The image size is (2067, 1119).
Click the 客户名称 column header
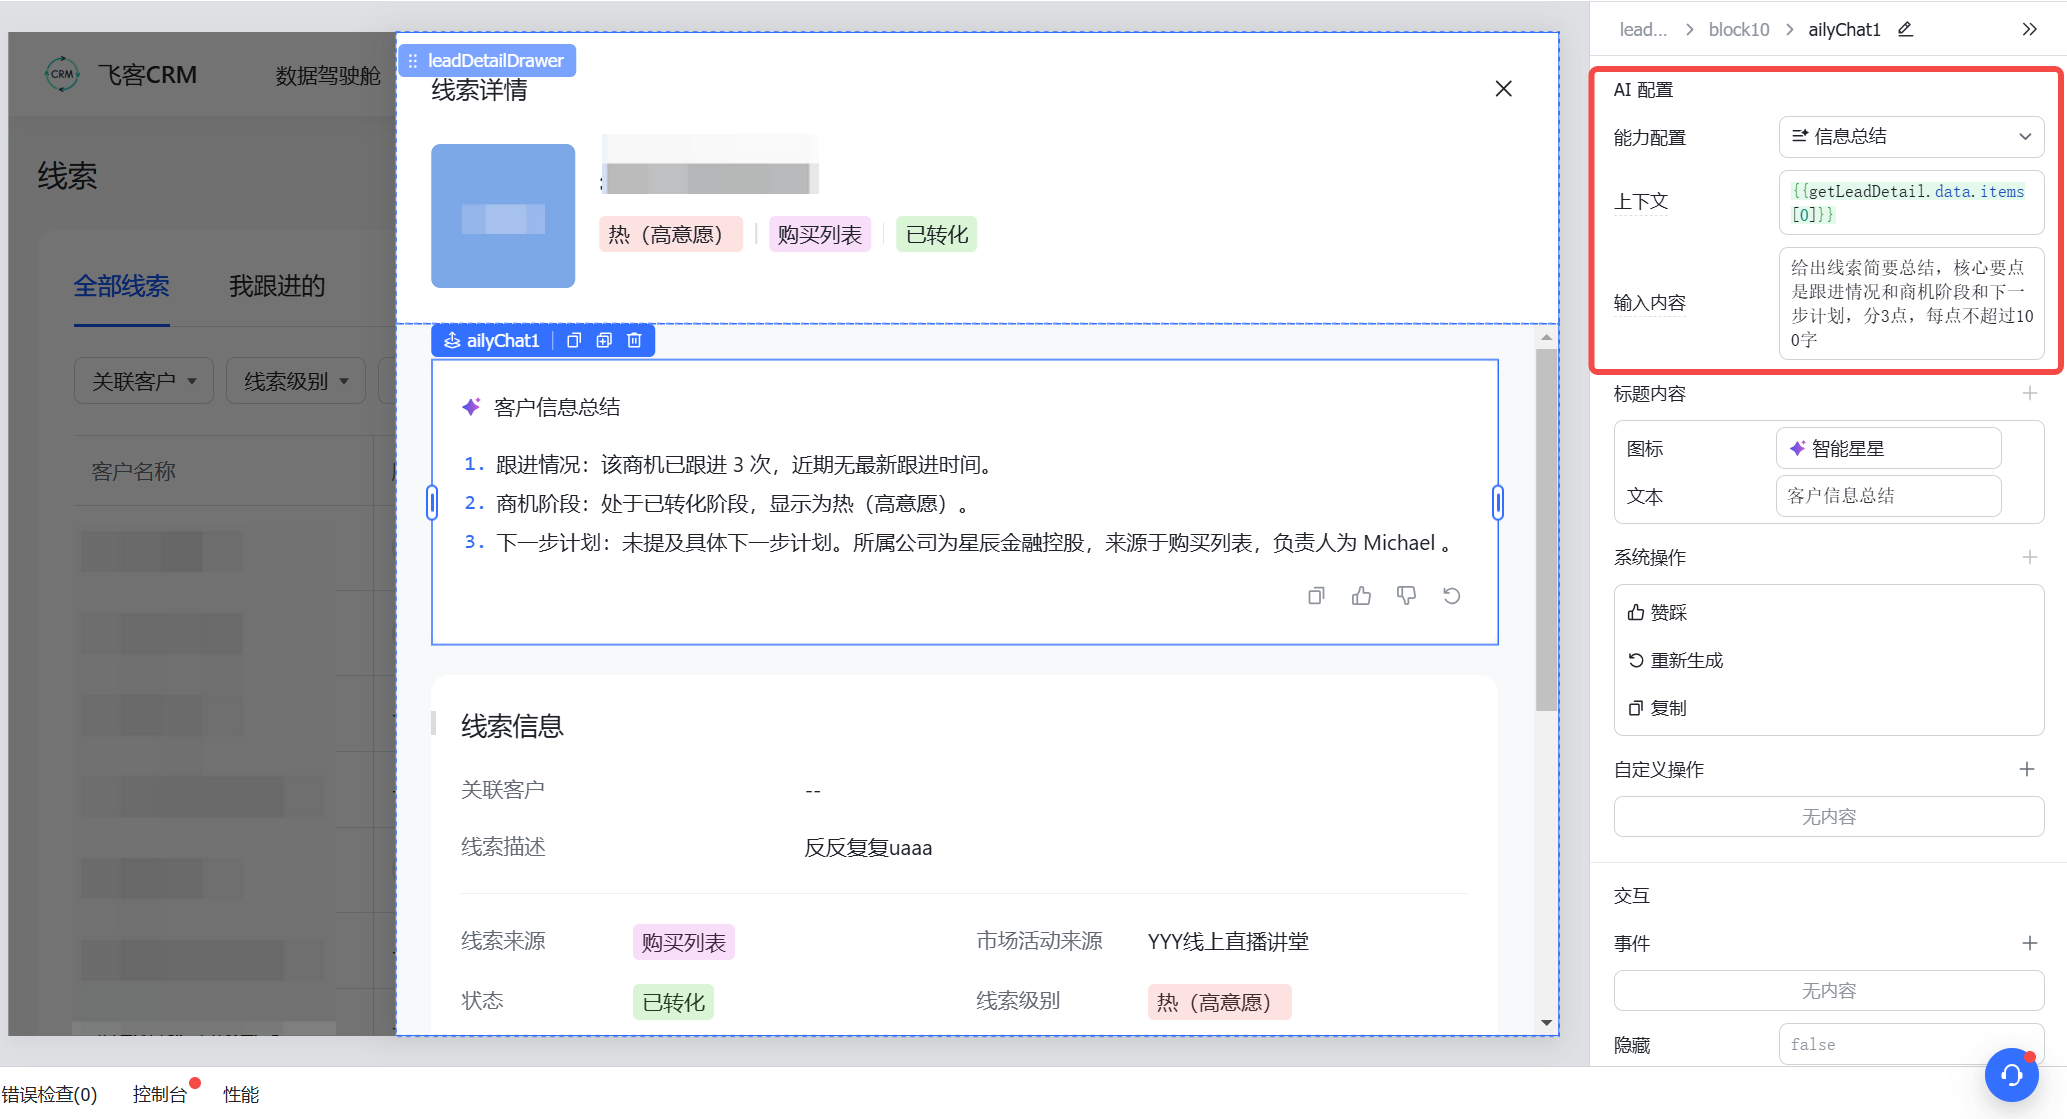(x=133, y=471)
